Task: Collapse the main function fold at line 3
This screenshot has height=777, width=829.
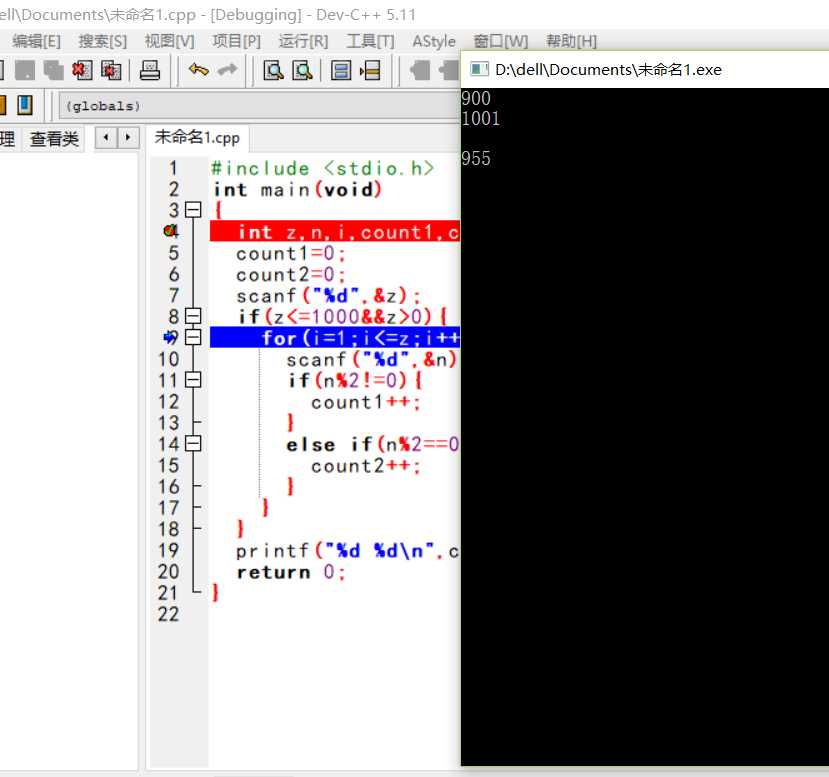Action: coord(194,210)
